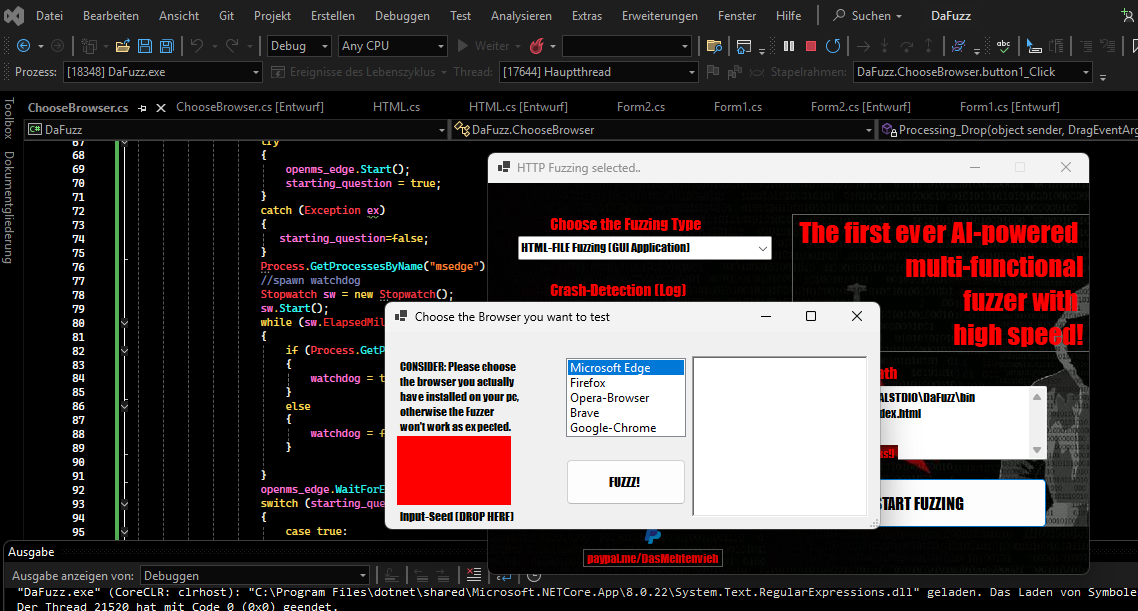Image resolution: width=1138 pixels, height=611 pixels.
Task: Pause debugging with the break-all icon
Action: pos(789,46)
